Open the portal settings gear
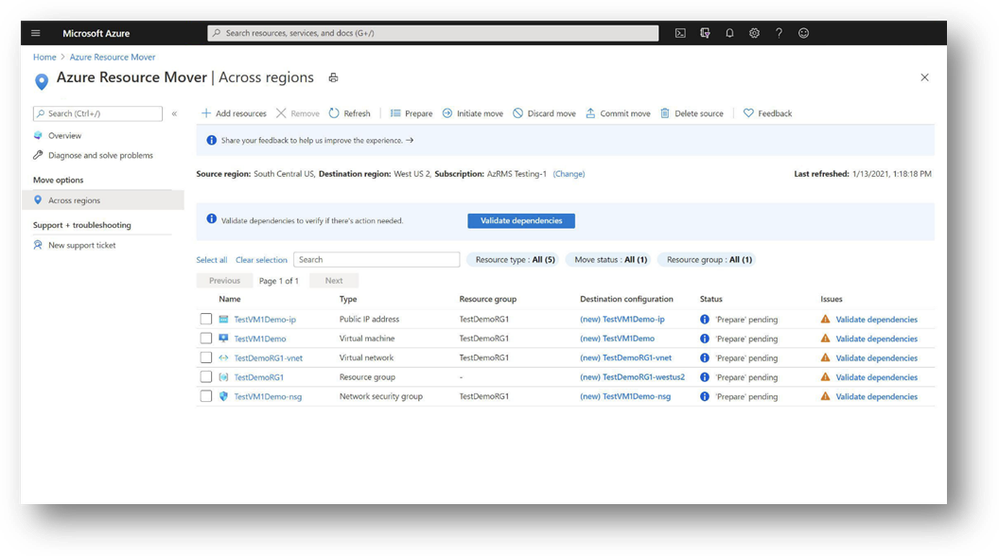Viewport: 999px width, 556px height. (x=754, y=33)
